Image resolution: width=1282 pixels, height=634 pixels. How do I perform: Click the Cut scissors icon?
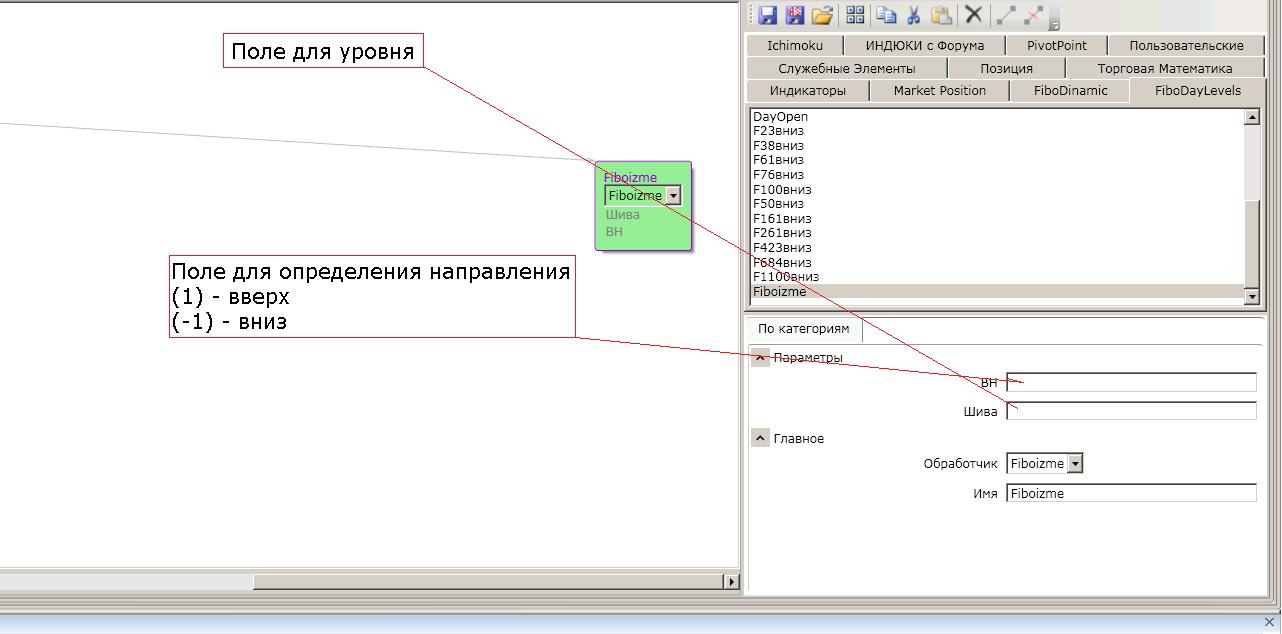point(913,15)
